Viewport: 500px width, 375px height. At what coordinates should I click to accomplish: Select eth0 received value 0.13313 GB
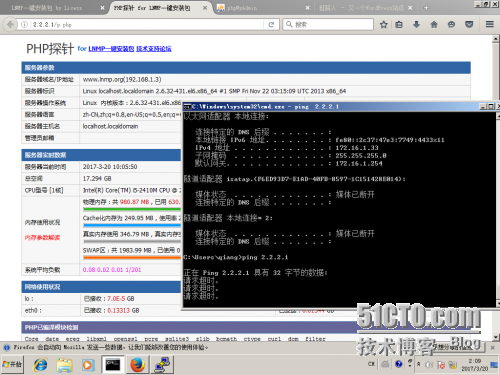(x=123, y=310)
